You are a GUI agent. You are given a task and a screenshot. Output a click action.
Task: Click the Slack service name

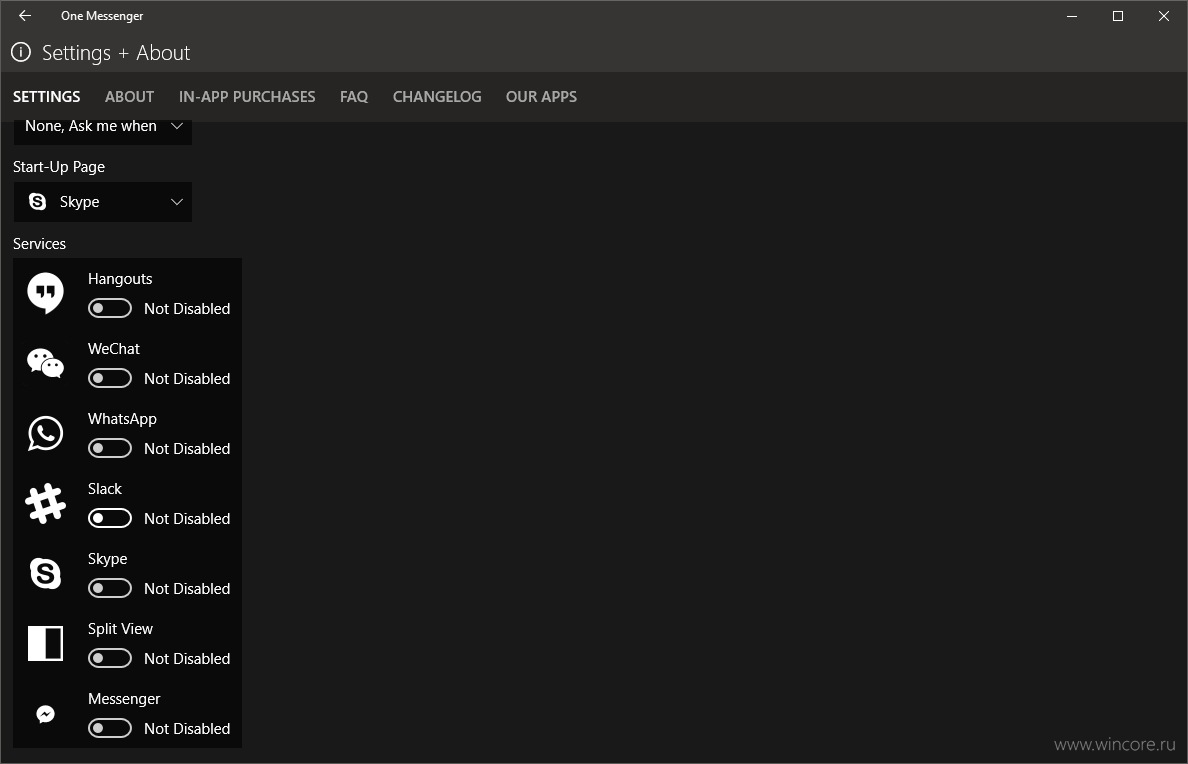(105, 489)
